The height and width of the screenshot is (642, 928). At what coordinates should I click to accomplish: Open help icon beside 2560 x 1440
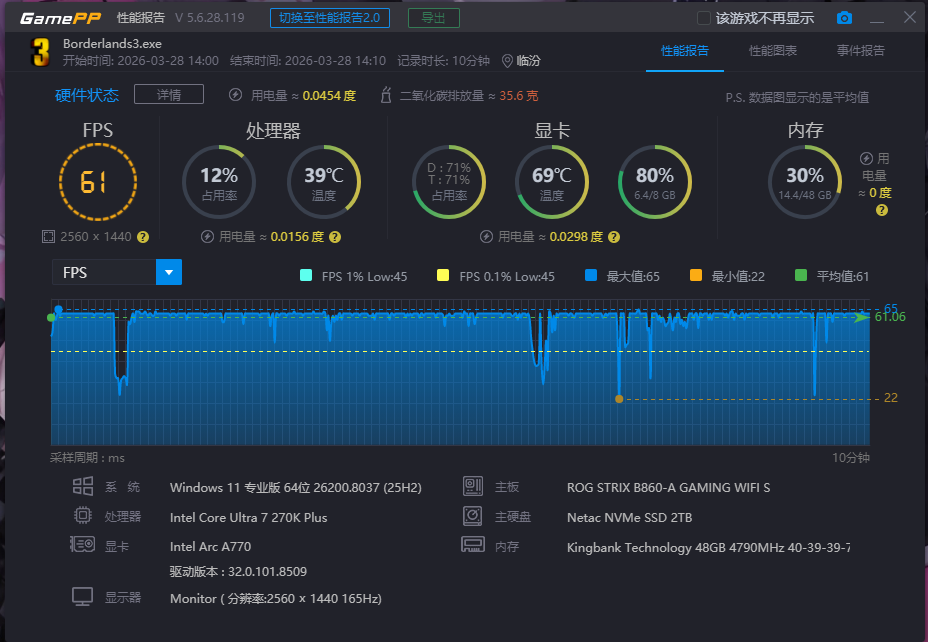coord(143,237)
